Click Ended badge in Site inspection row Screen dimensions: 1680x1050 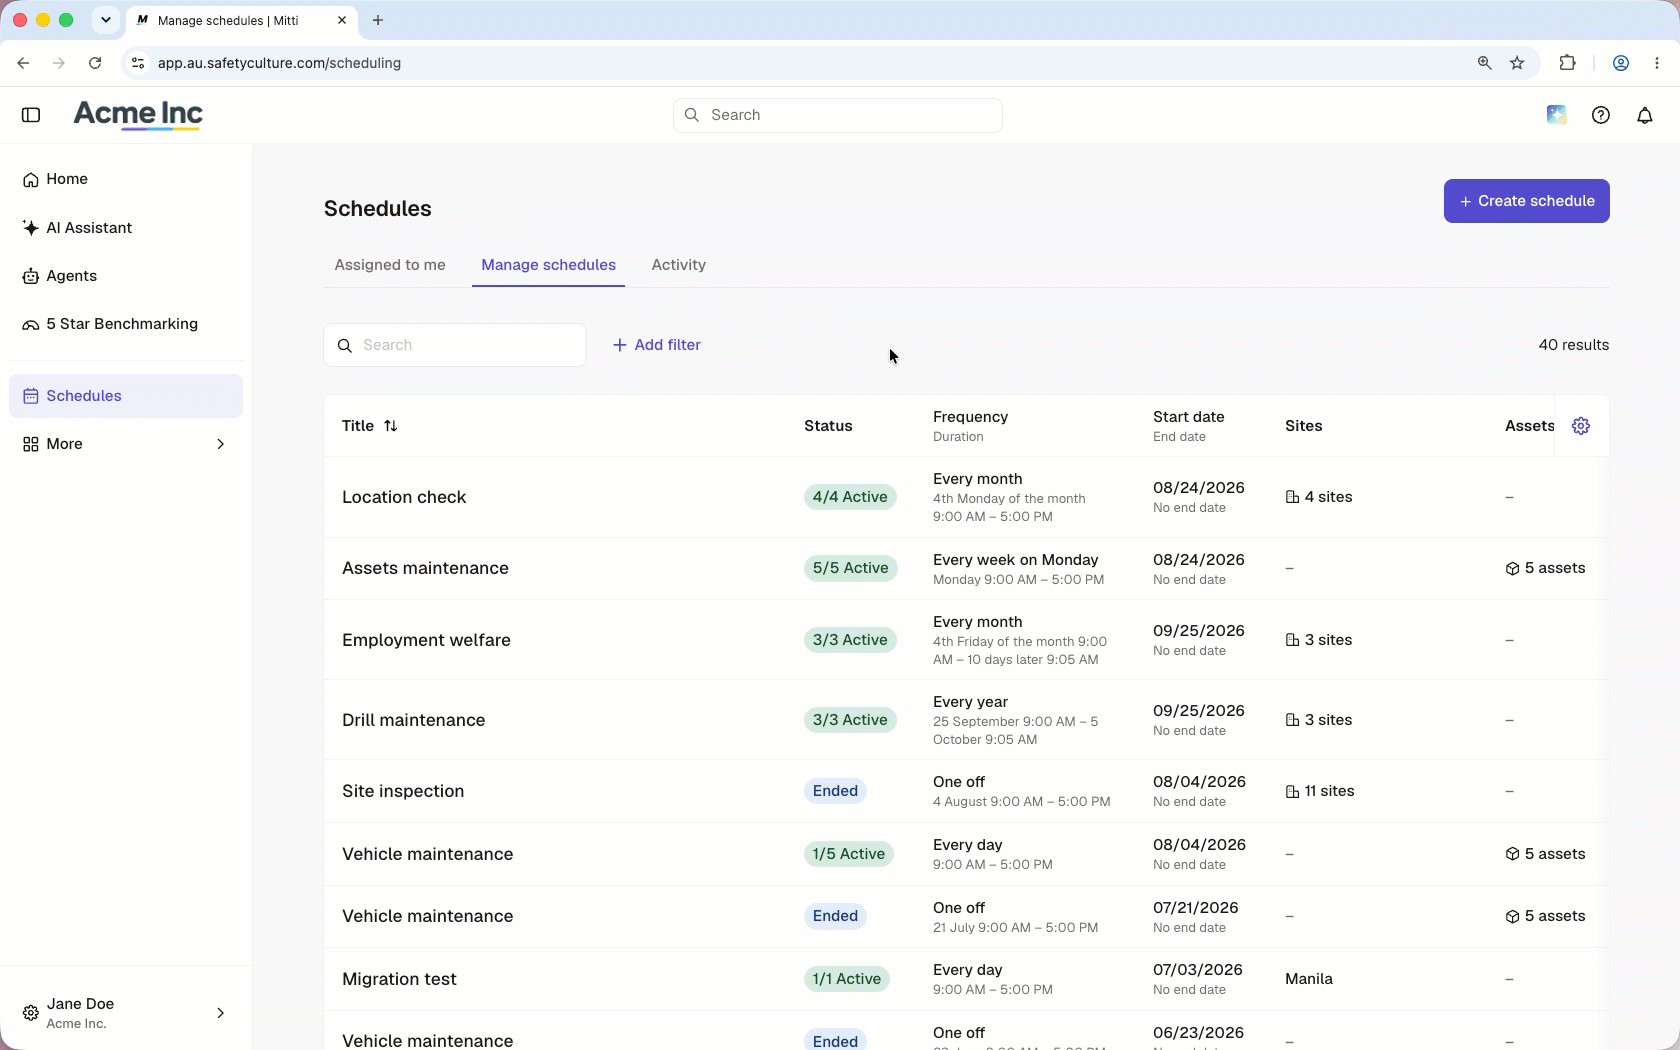click(835, 791)
